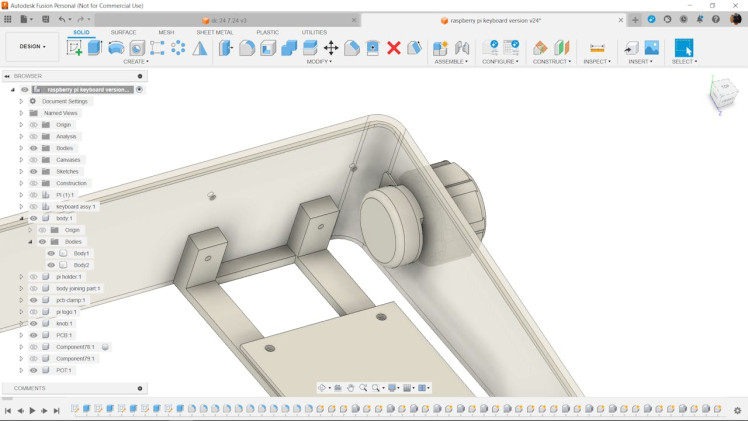Toggle visibility of the knob:1 component

coord(33,324)
